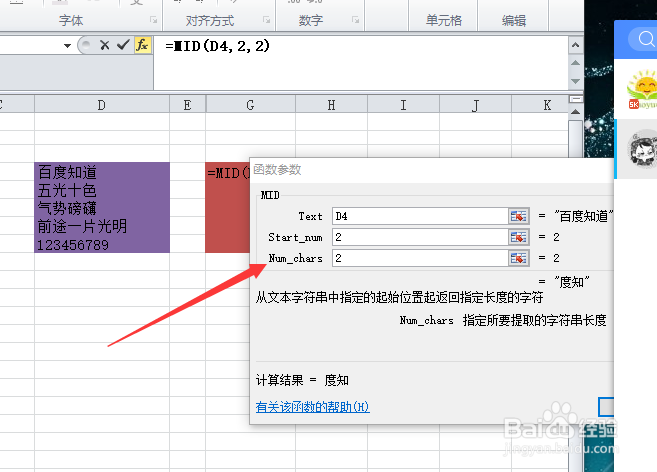Collapse dialog via Start_num range selector icon

pos(519,237)
